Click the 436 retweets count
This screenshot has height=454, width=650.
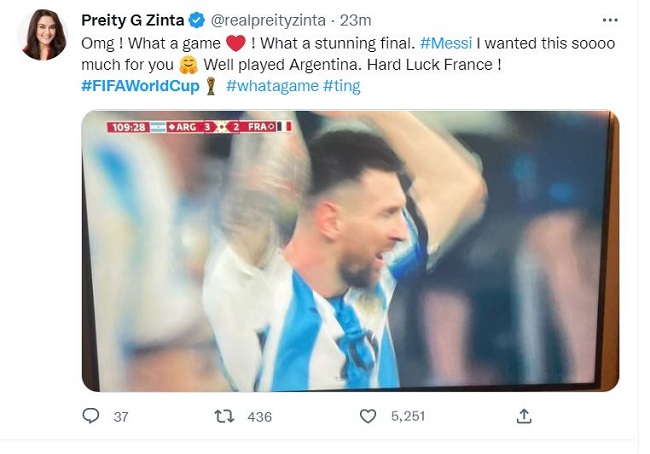tap(259, 416)
